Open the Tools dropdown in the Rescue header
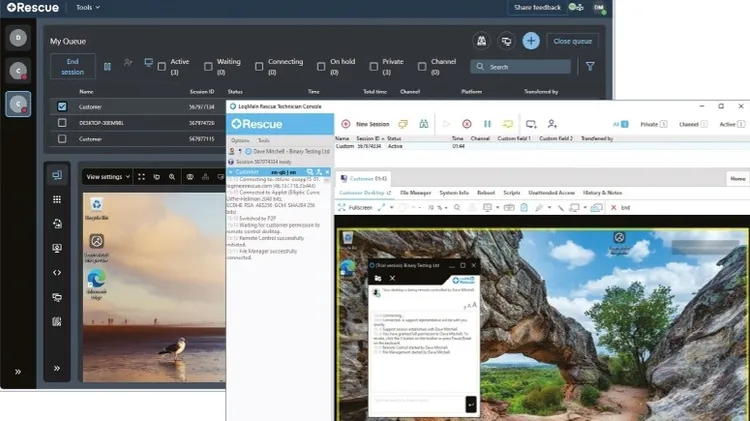The image size is (750, 421). [88, 7]
